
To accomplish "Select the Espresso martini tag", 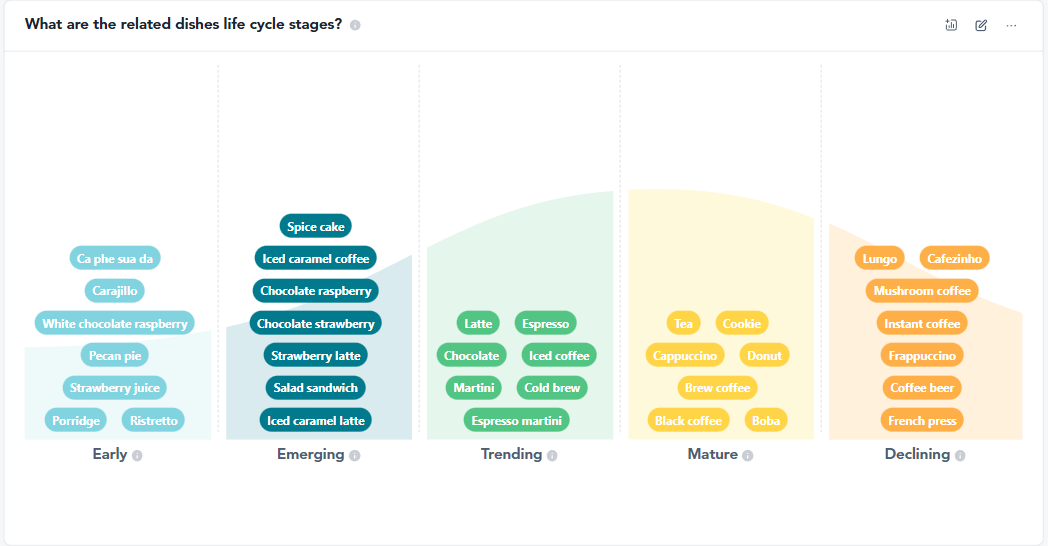I will [x=516, y=420].
